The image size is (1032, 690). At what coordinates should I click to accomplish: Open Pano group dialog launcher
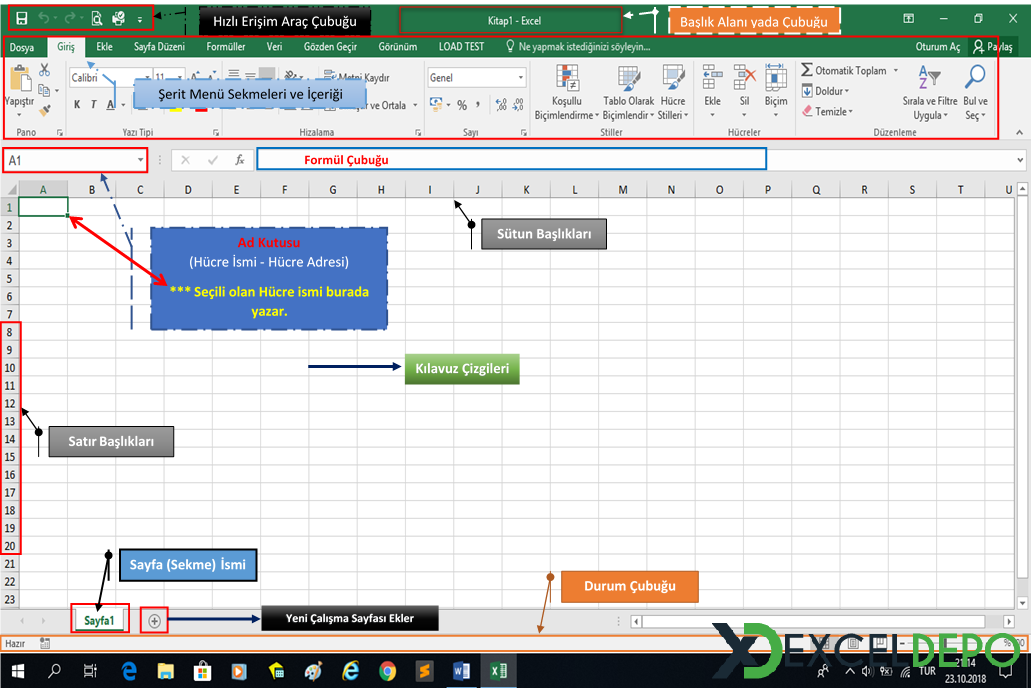(60, 133)
